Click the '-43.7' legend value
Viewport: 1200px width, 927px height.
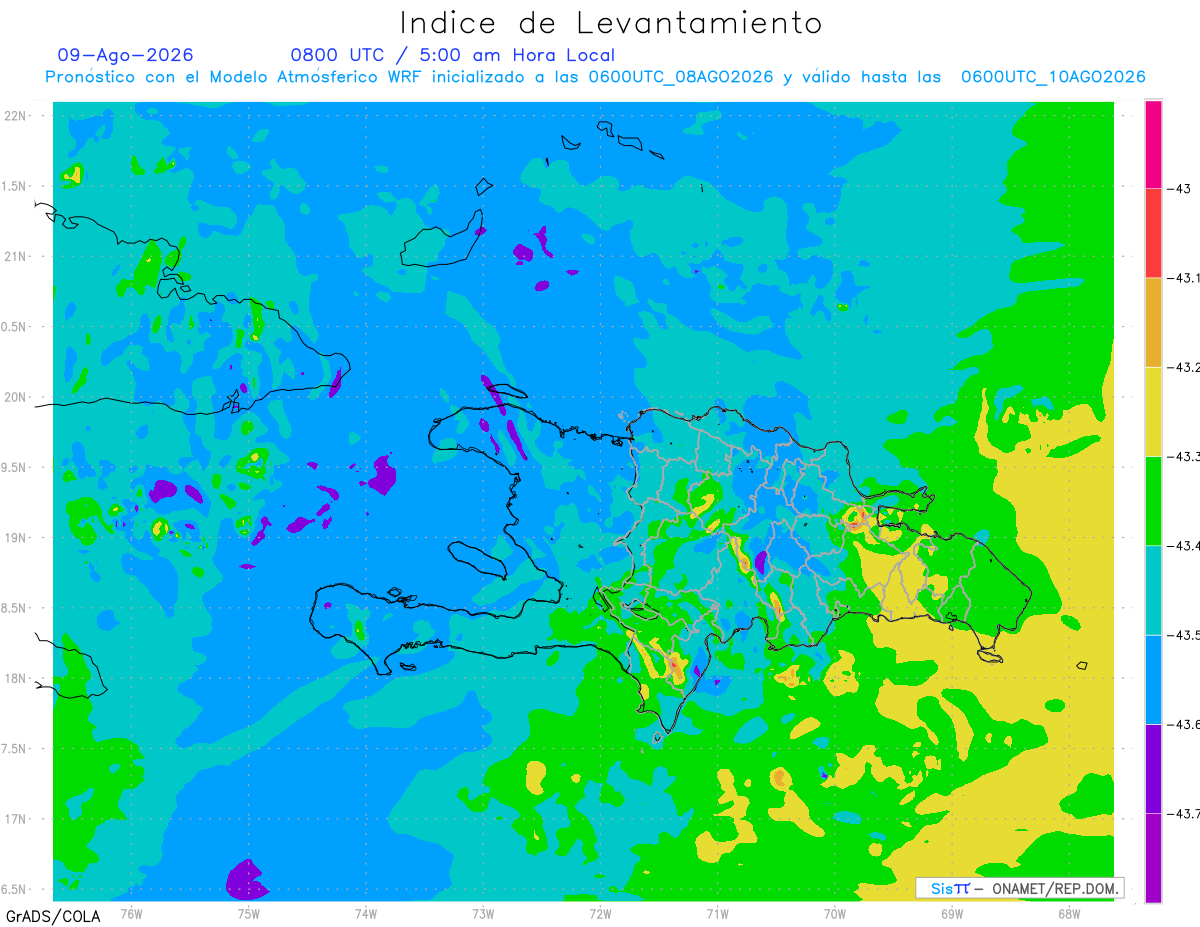coord(1182,813)
